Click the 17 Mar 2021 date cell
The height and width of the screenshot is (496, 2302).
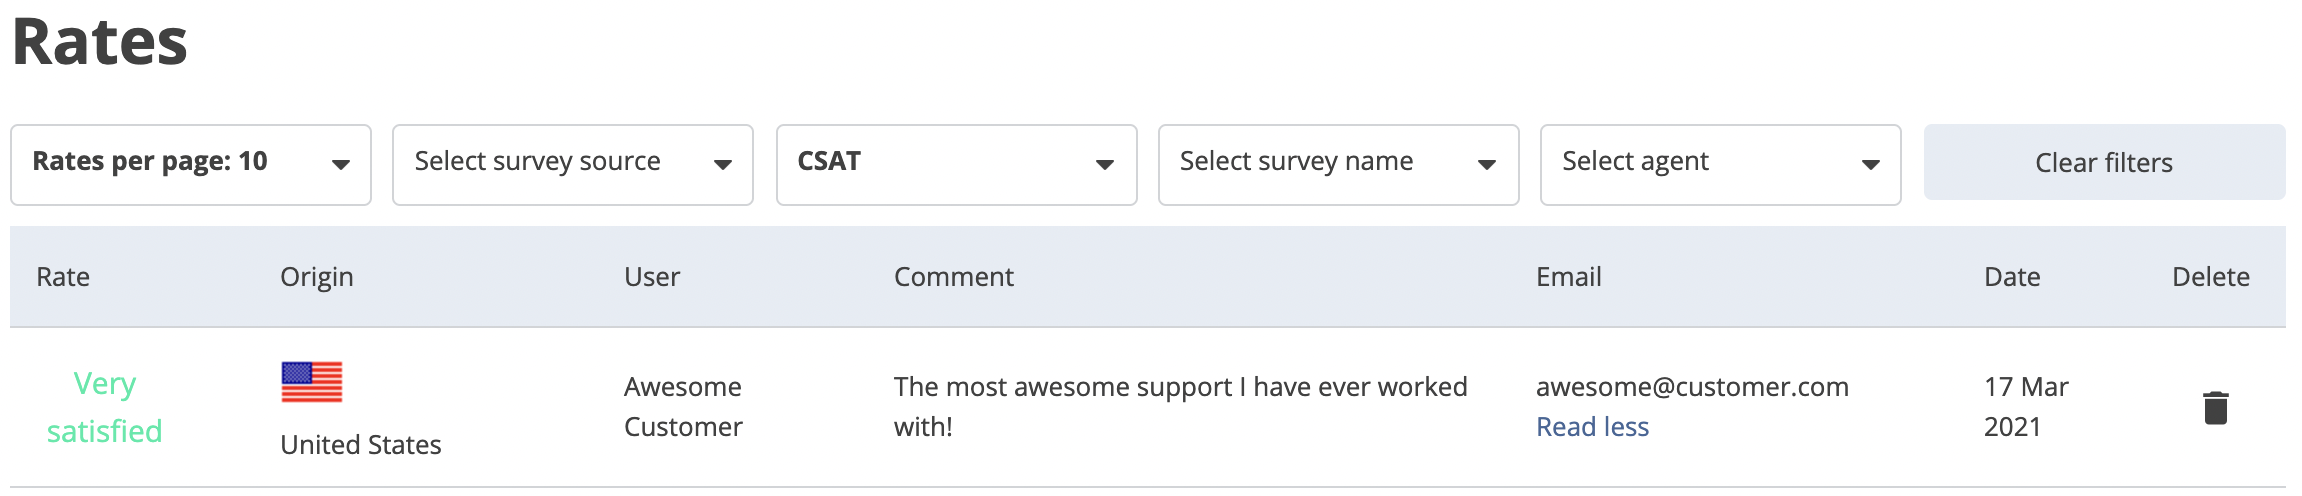(2026, 407)
